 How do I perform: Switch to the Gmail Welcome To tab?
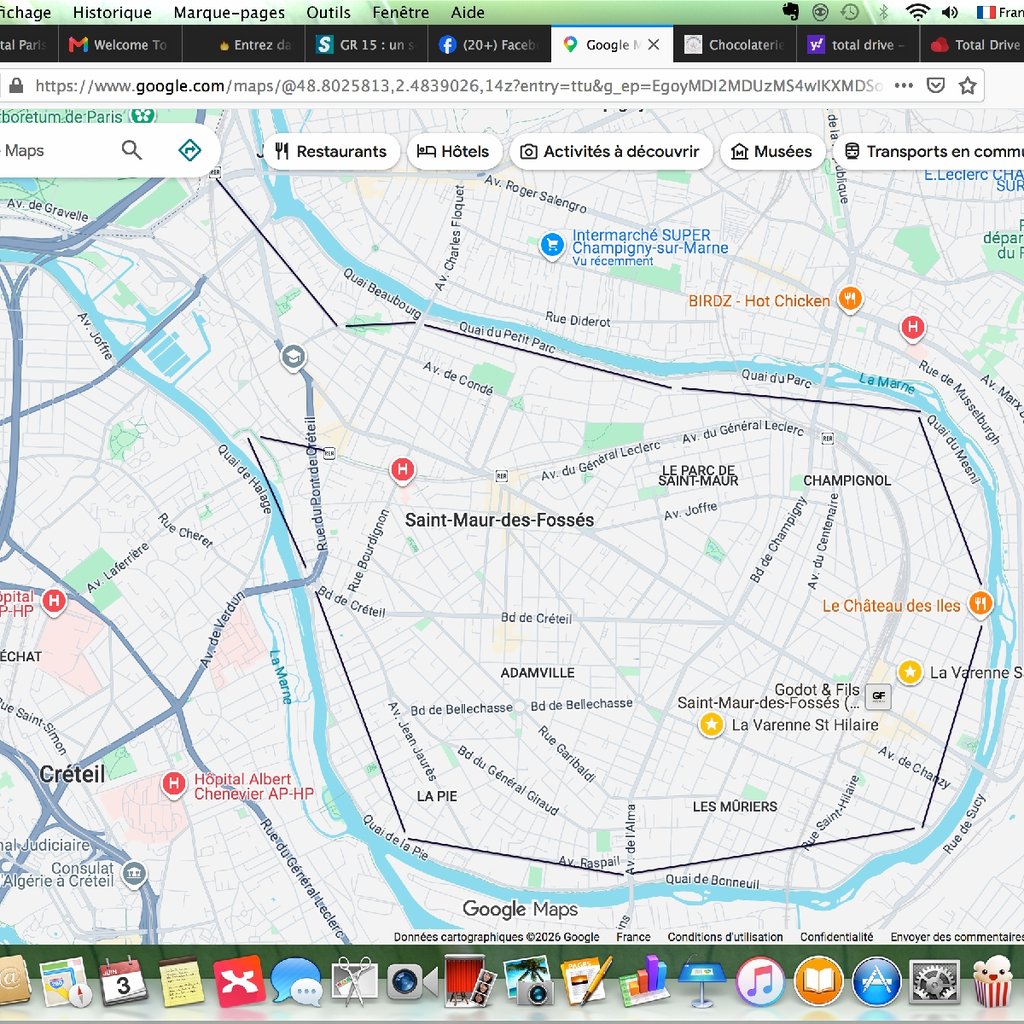tap(120, 44)
